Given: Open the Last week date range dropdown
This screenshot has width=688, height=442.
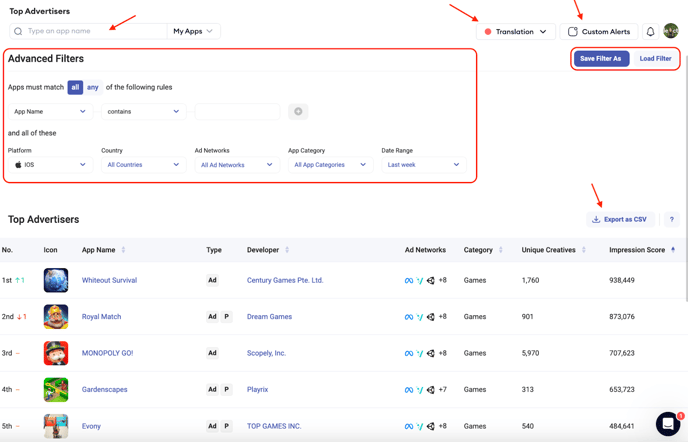Looking at the screenshot, I should pyautogui.click(x=424, y=165).
